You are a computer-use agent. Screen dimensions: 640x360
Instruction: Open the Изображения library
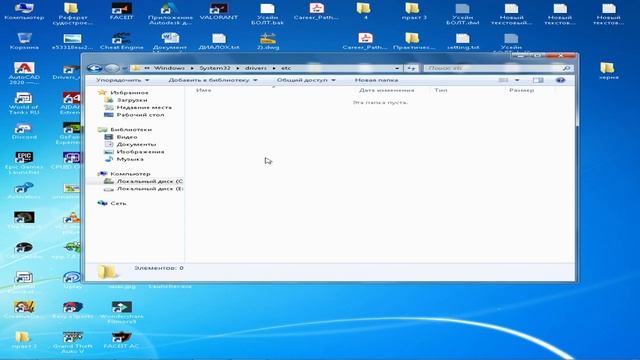[135, 152]
